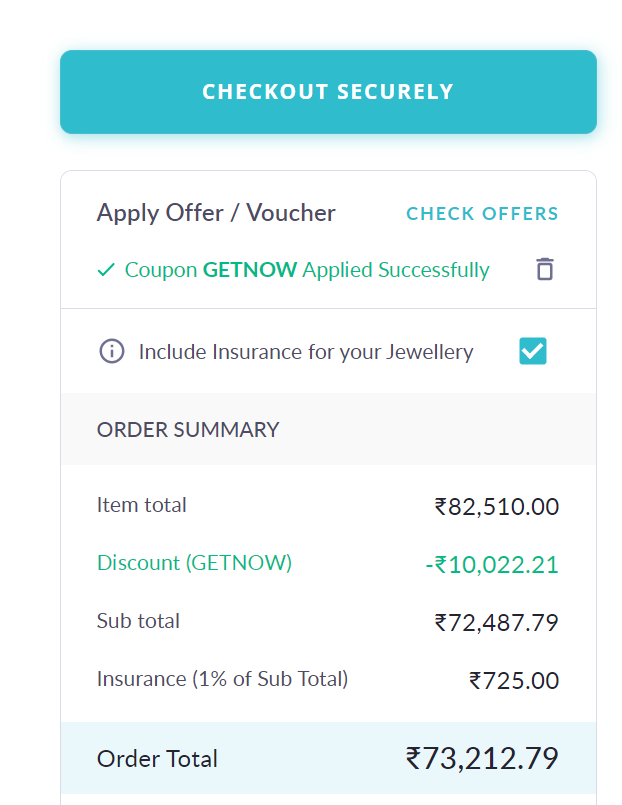Click the ₹72,487.79 sub total amount
This screenshot has width=622, height=805.
(497, 623)
